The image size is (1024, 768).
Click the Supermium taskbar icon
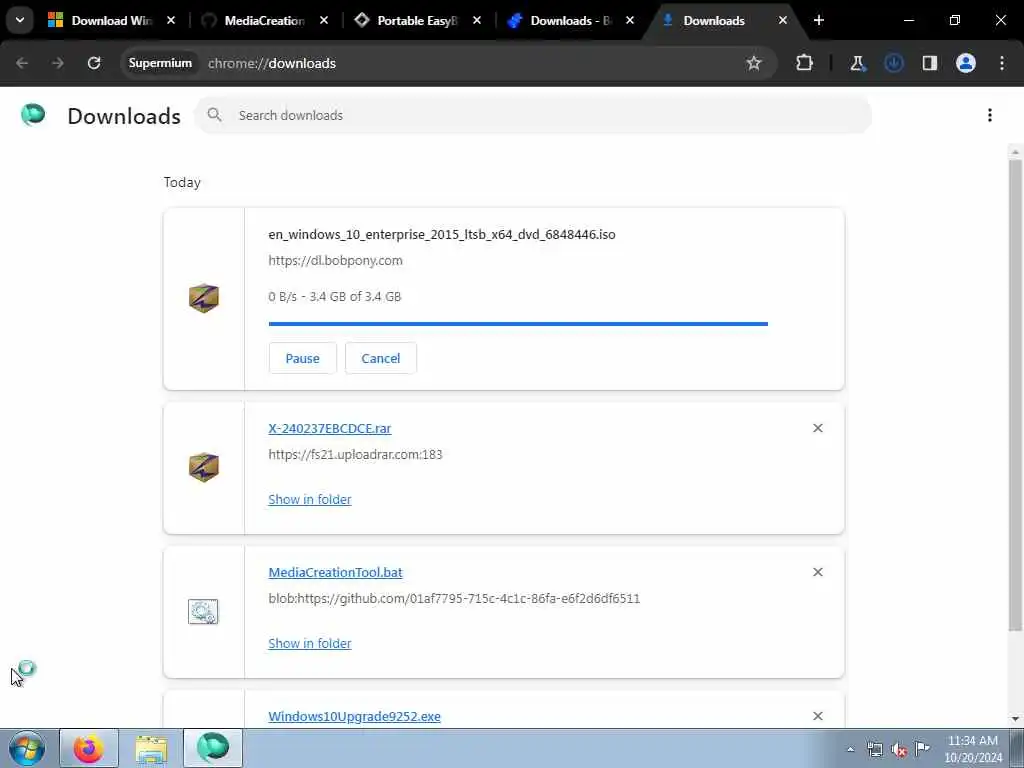[x=213, y=748]
